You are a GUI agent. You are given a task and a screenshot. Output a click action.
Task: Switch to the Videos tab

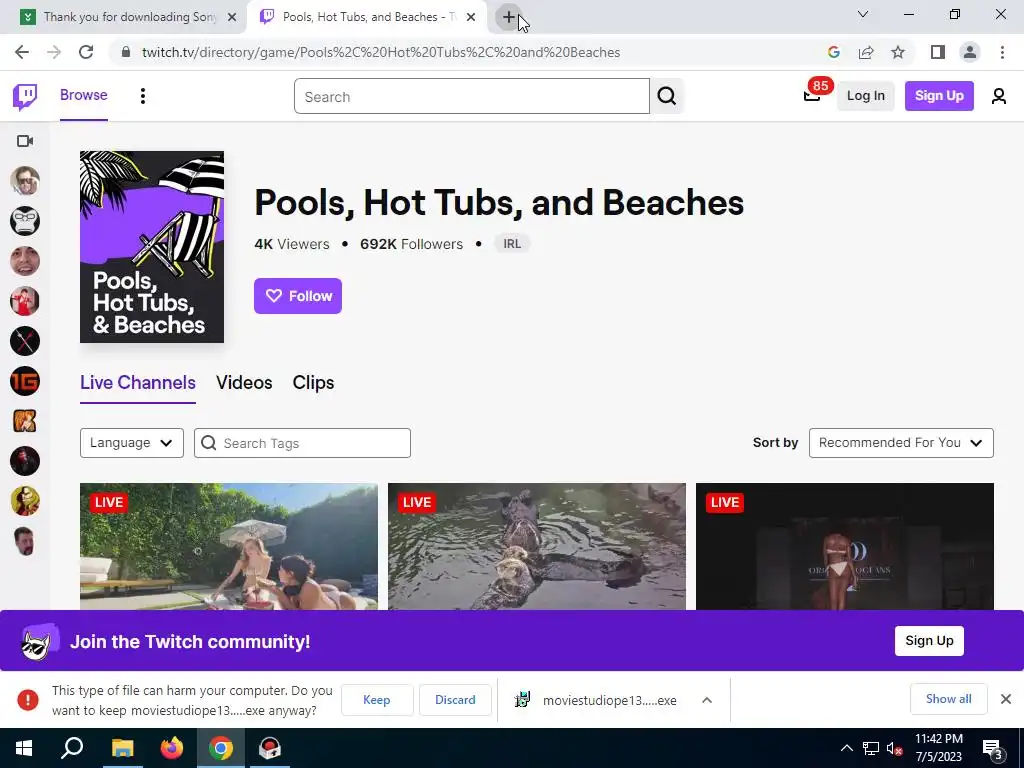[244, 383]
